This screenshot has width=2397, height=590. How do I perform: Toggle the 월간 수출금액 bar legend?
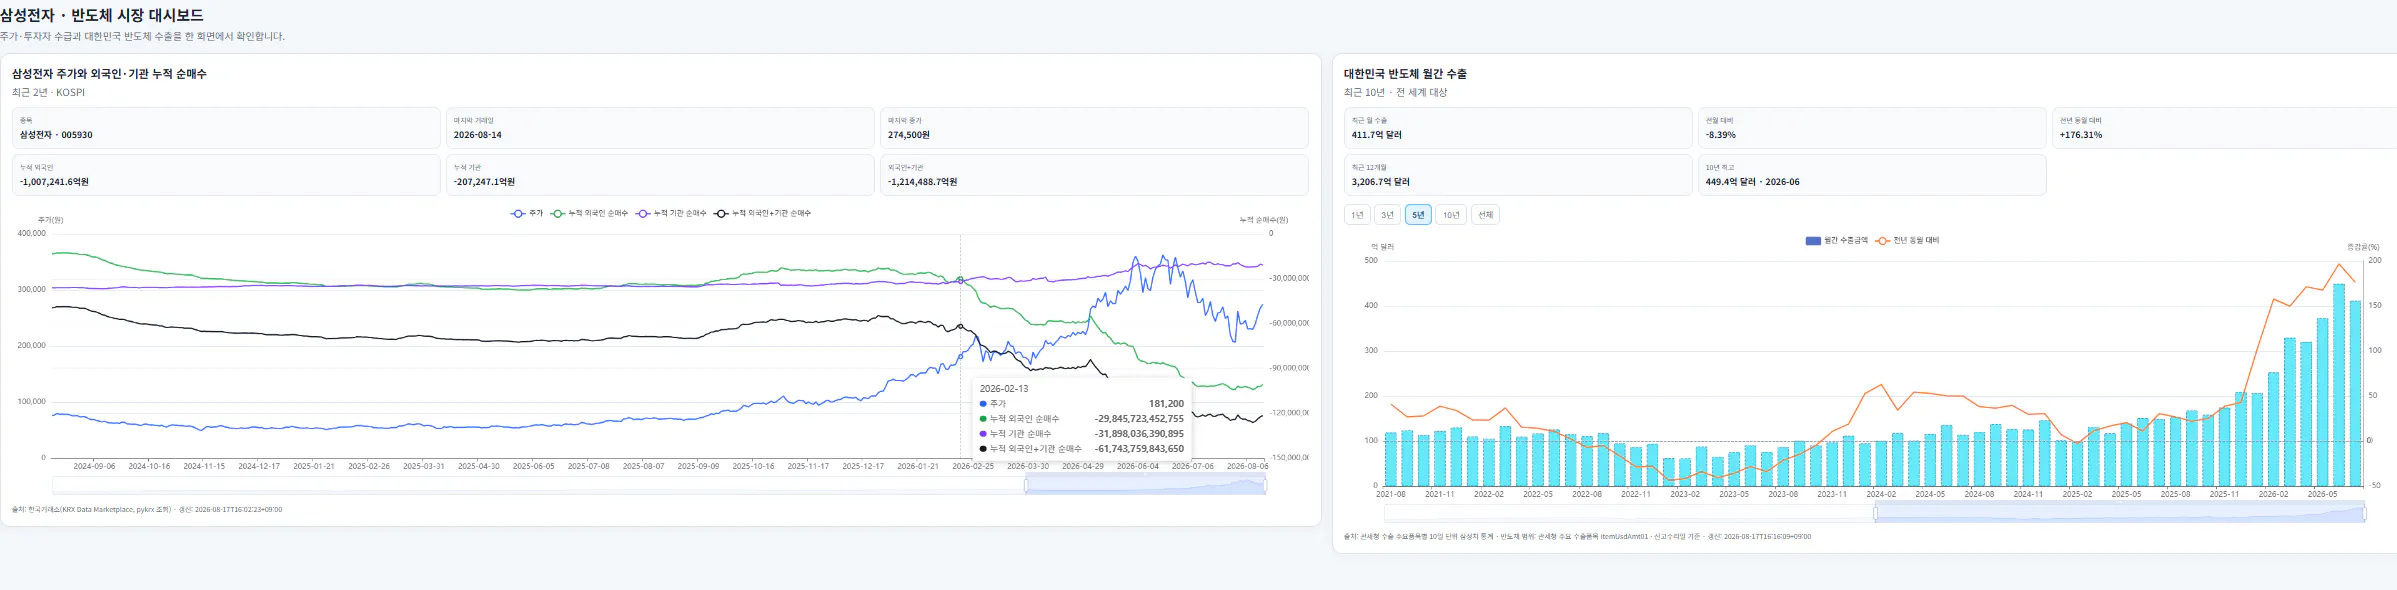pyautogui.click(x=1836, y=240)
